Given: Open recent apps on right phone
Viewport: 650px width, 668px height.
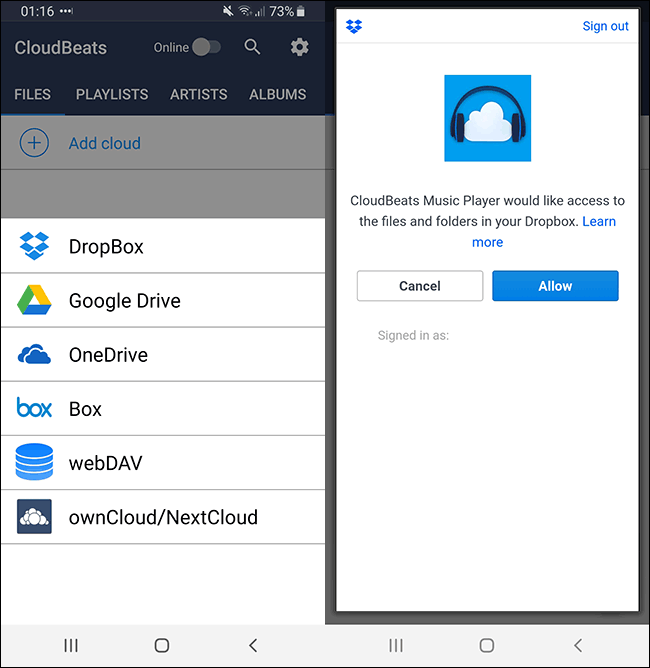Looking at the screenshot, I should [x=396, y=645].
